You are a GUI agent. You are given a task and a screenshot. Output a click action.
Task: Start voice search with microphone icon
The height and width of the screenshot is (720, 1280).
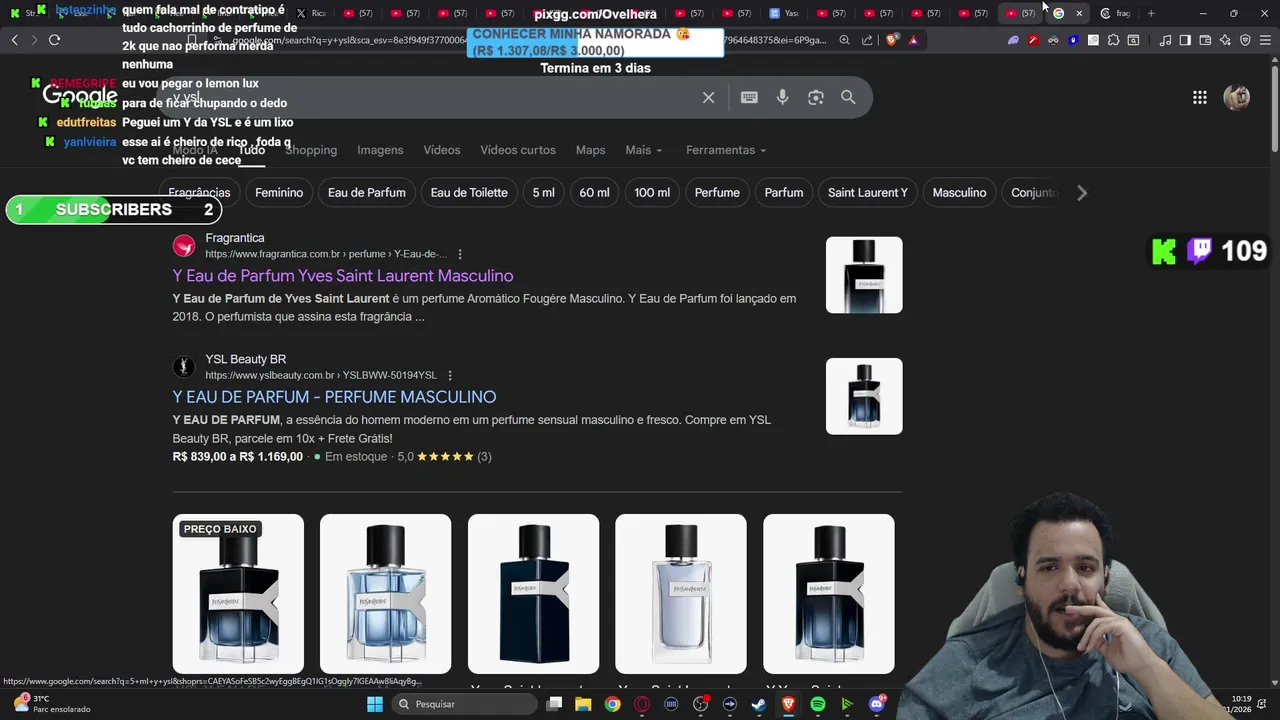click(782, 97)
